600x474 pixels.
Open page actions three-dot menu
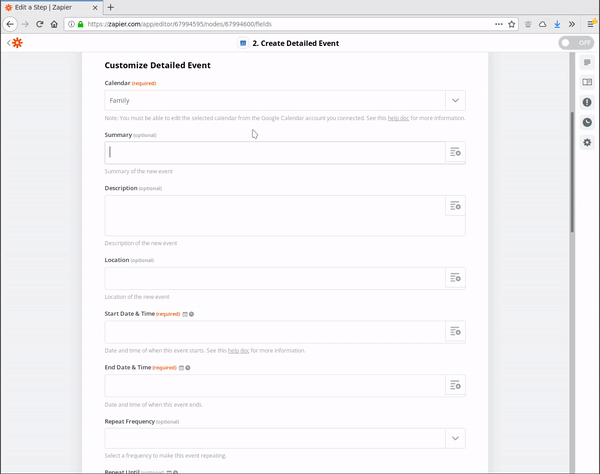pos(499,24)
